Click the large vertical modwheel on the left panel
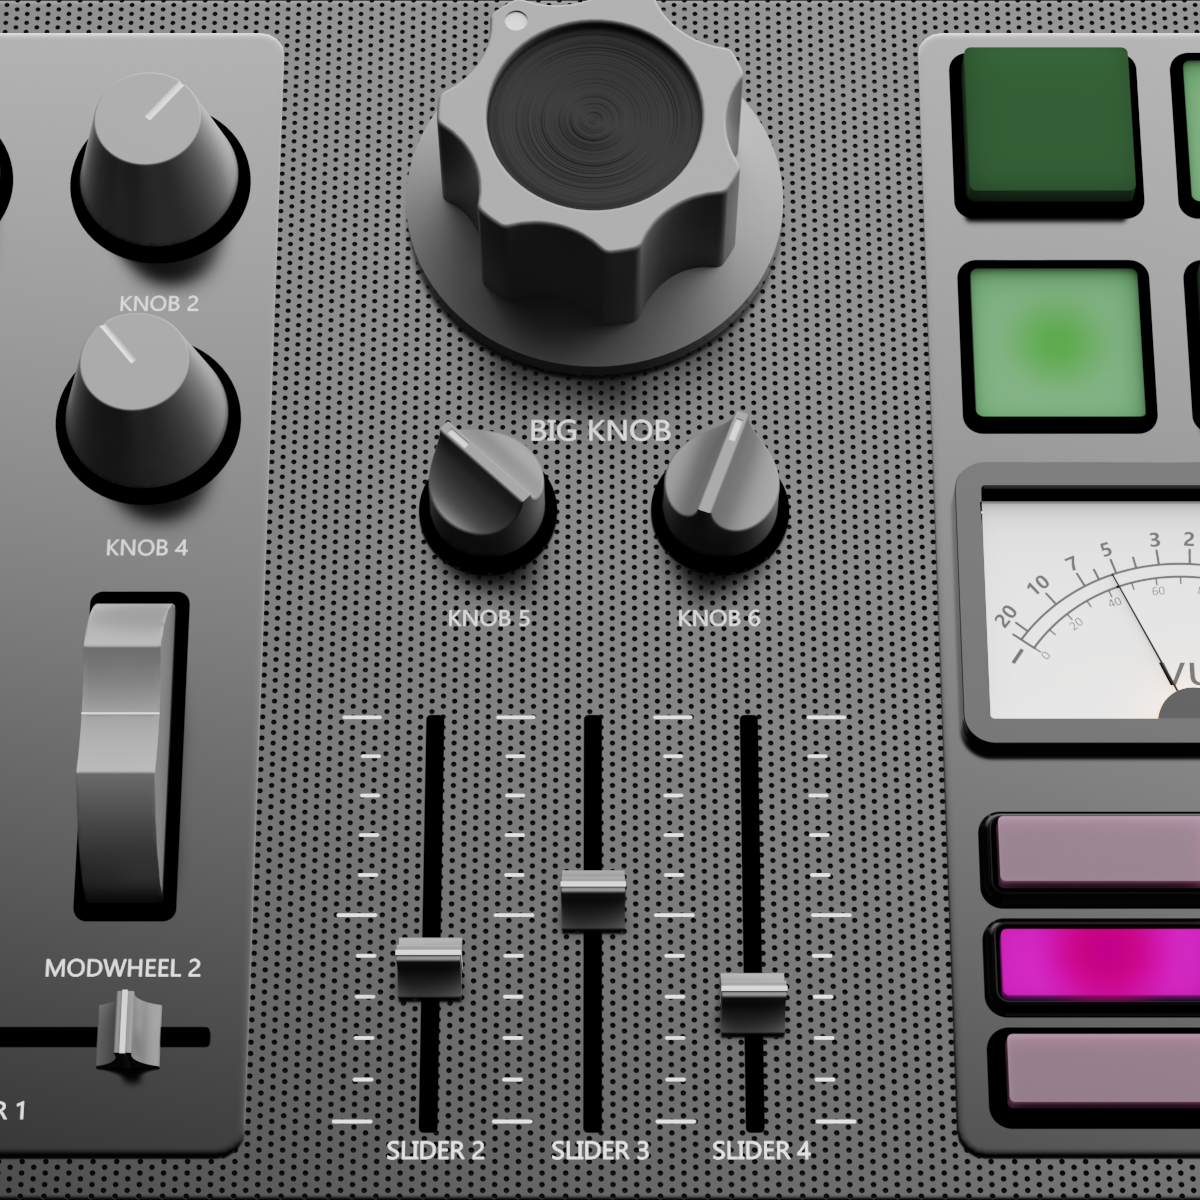Screen dimensions: 1200x1200 127,750
